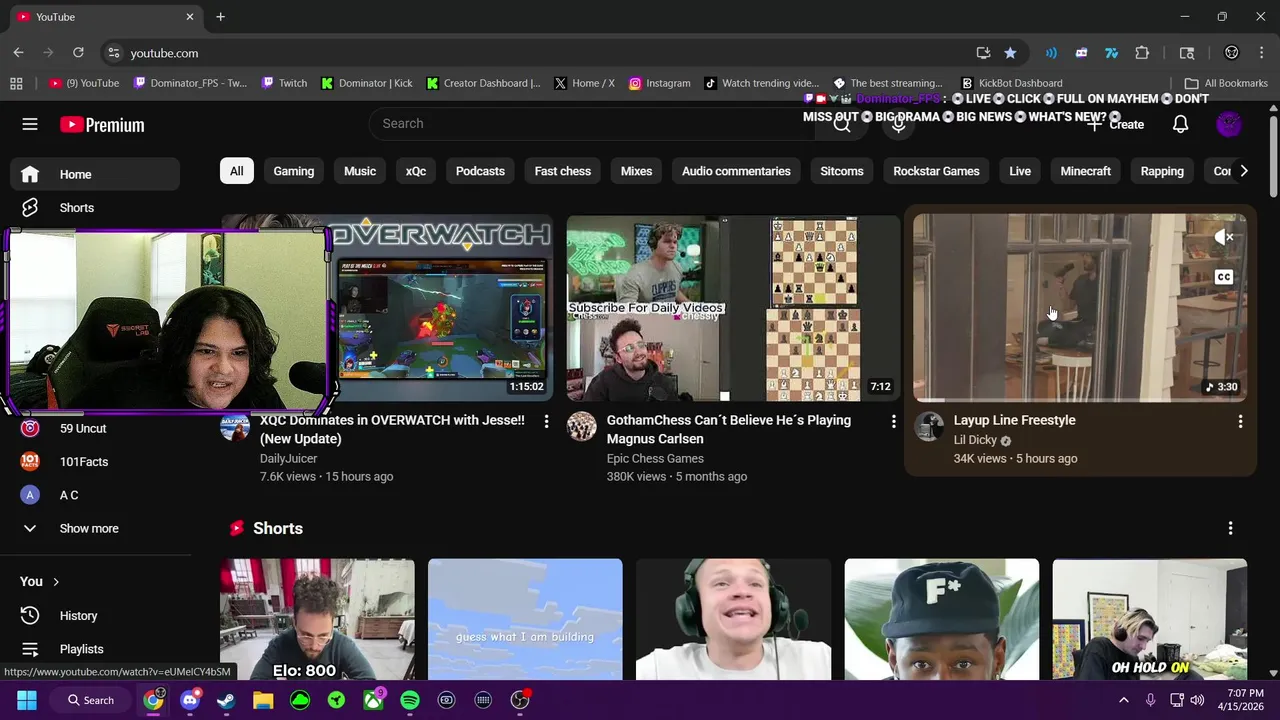1280x720 pixels.
Task: Select the Rockstar Games chip
Action: pyautogui.click(x=936, y=171)
